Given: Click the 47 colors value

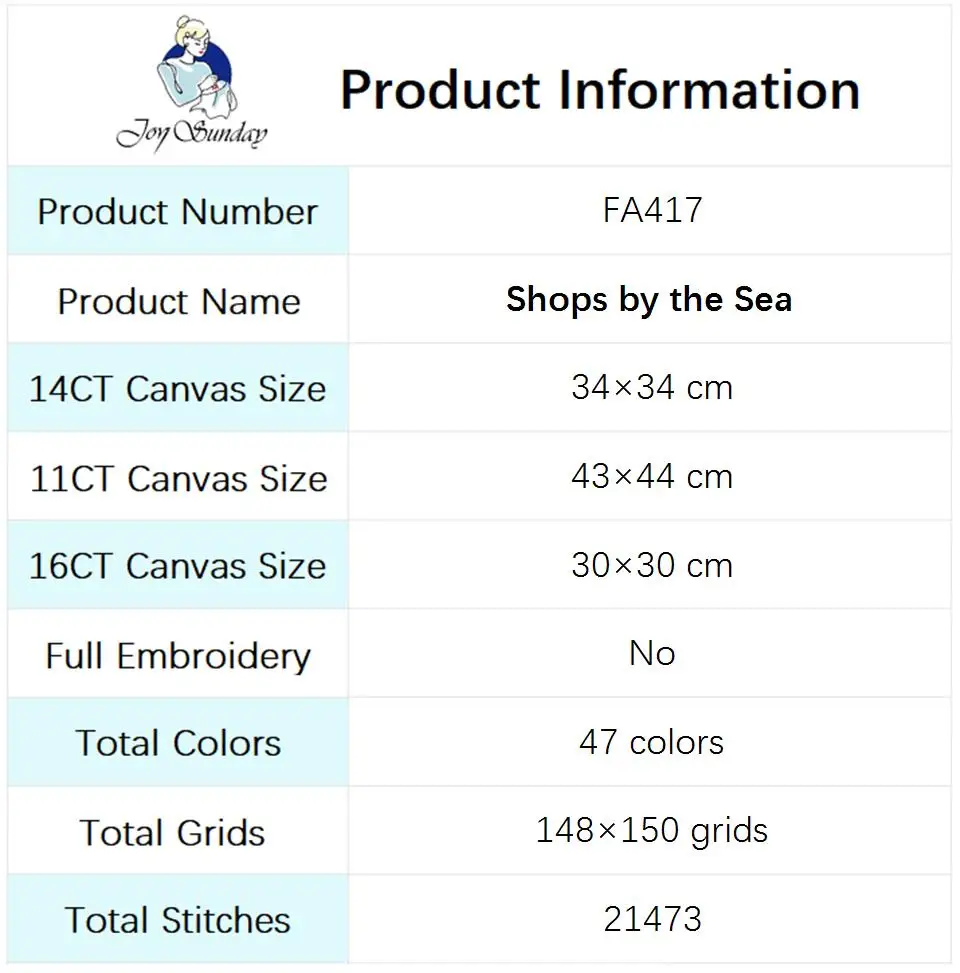Looking at the screenshot, I should click(652, 742).
